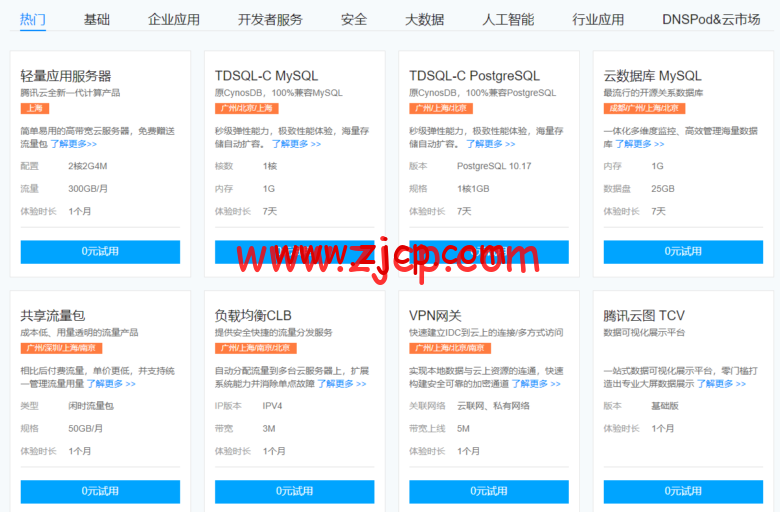
Task: Open the 企业应用 tab
Action: [x=174, y=19]
